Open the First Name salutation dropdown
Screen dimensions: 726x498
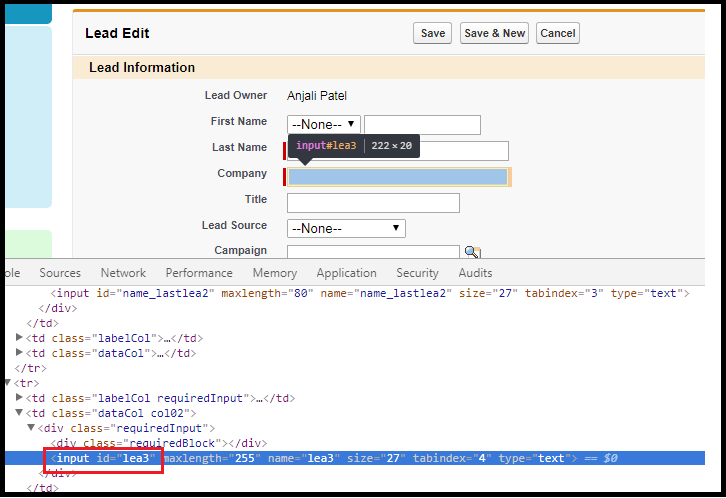pos(323,124)
